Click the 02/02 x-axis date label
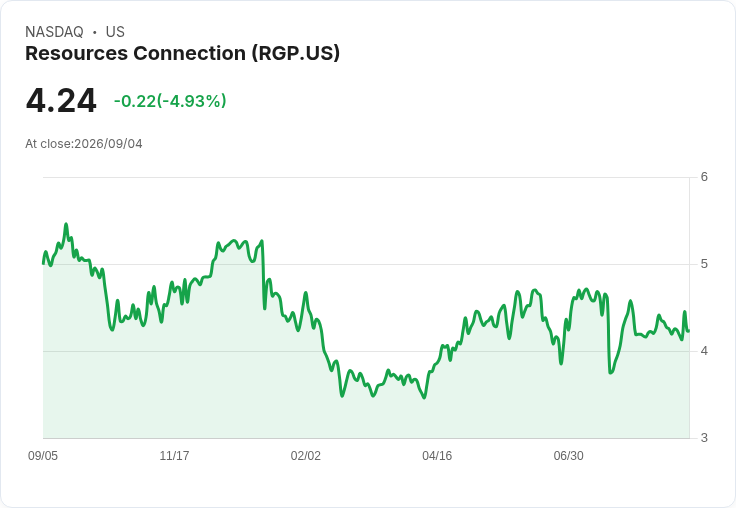Viewport: 736px width, 508px height. tap(306, 456)
